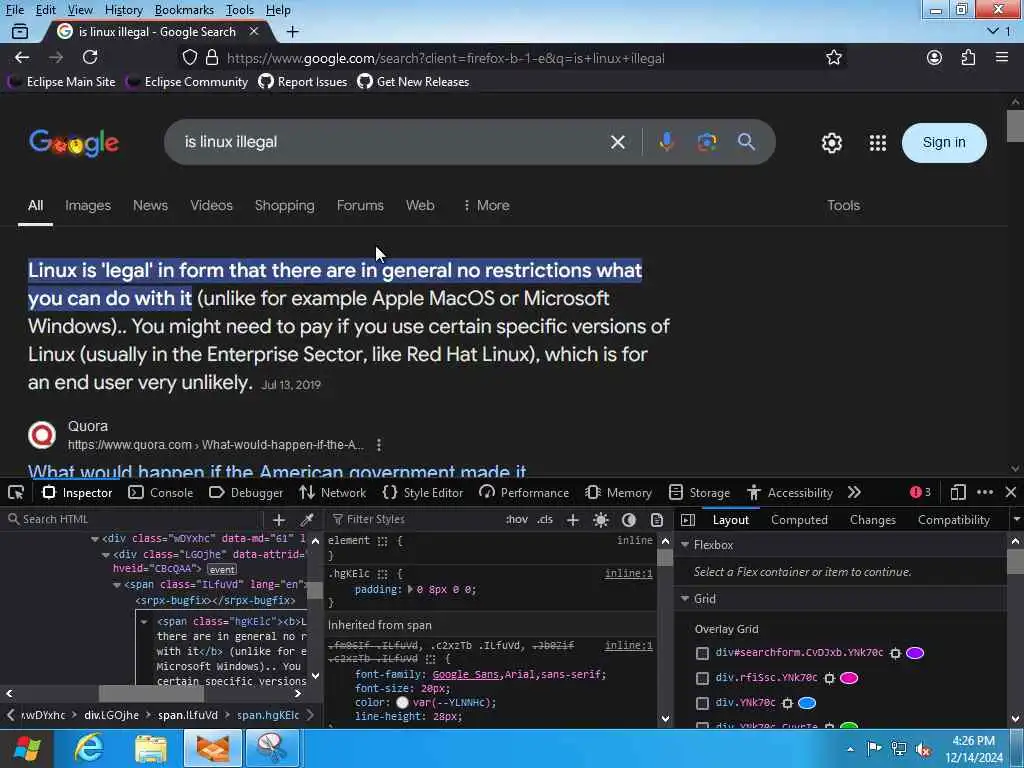1024x768 pixels.
Task: Click the element picker icon in devtools
Action: [x=16, y=492]
